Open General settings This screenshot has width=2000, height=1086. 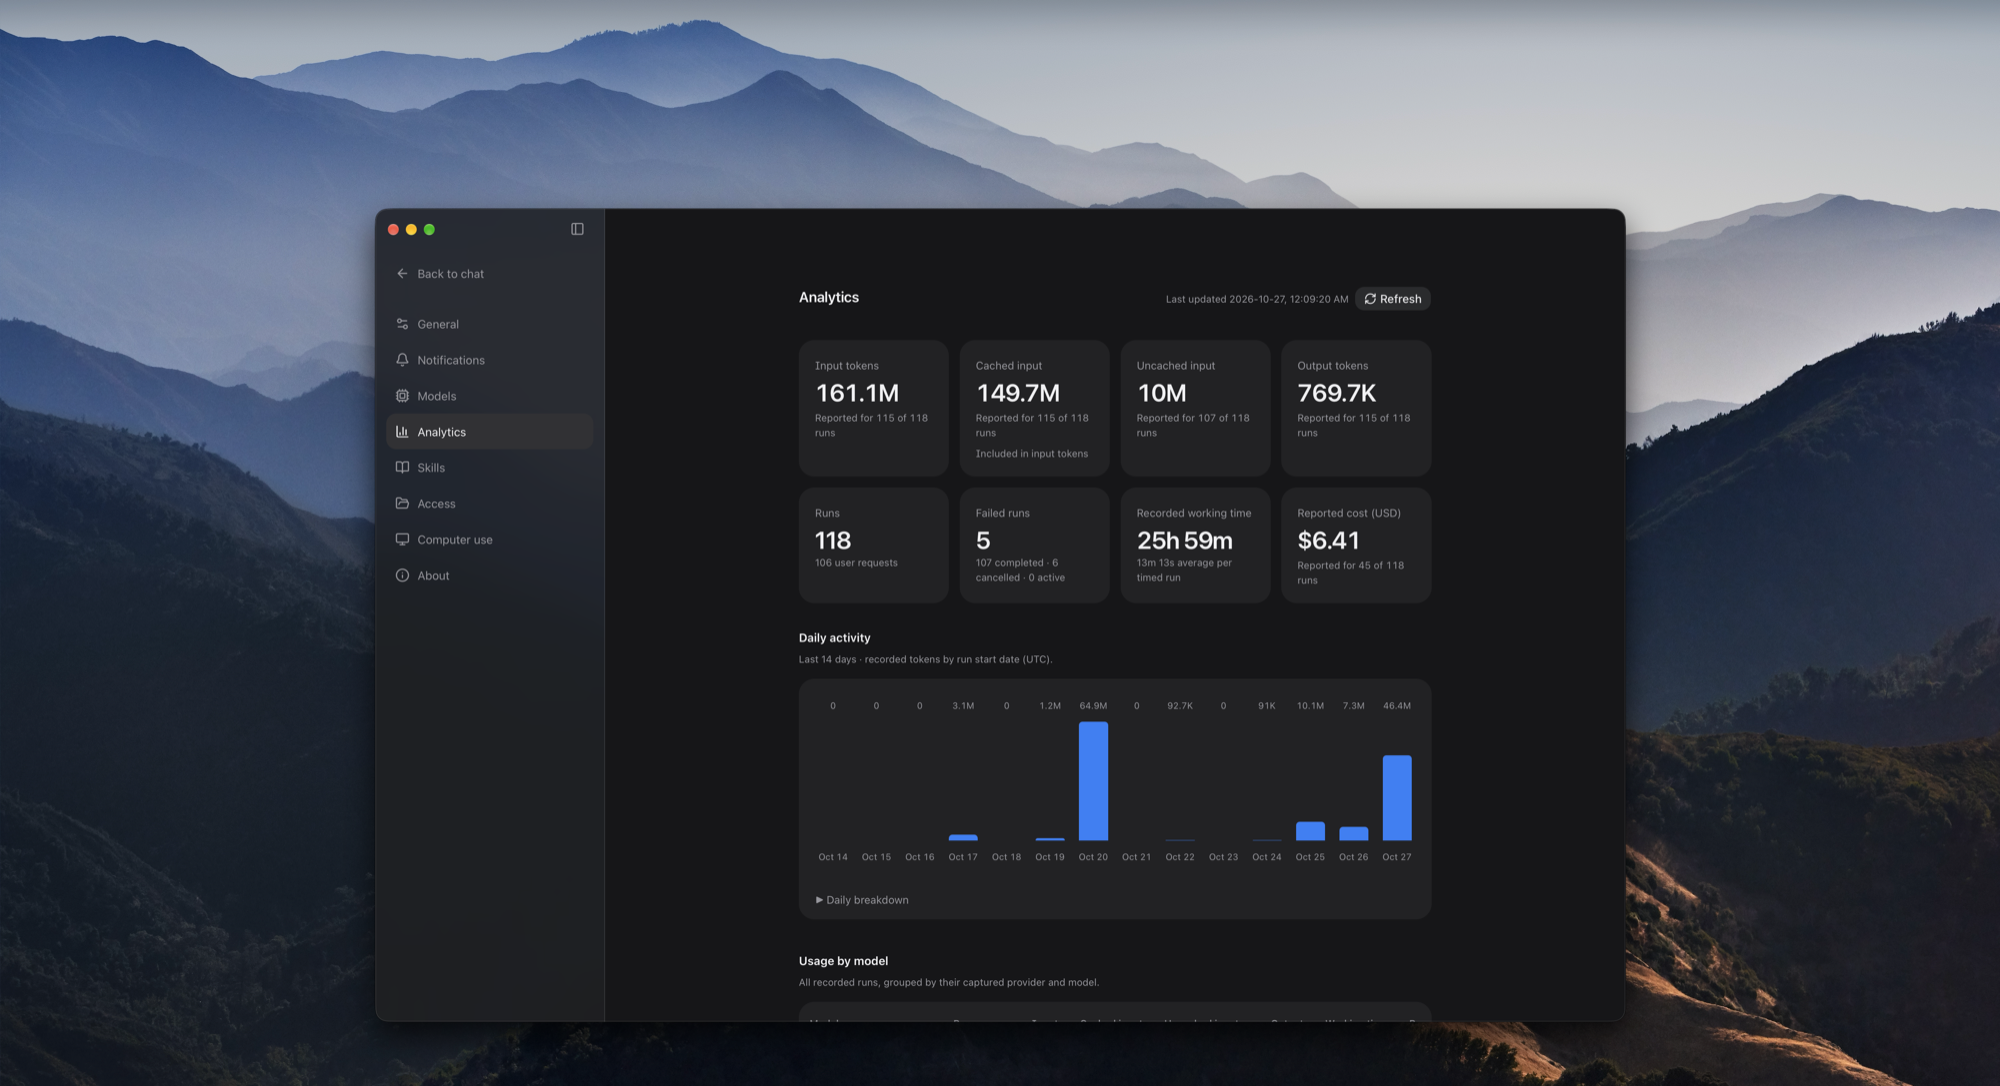[x=489, y=324]
